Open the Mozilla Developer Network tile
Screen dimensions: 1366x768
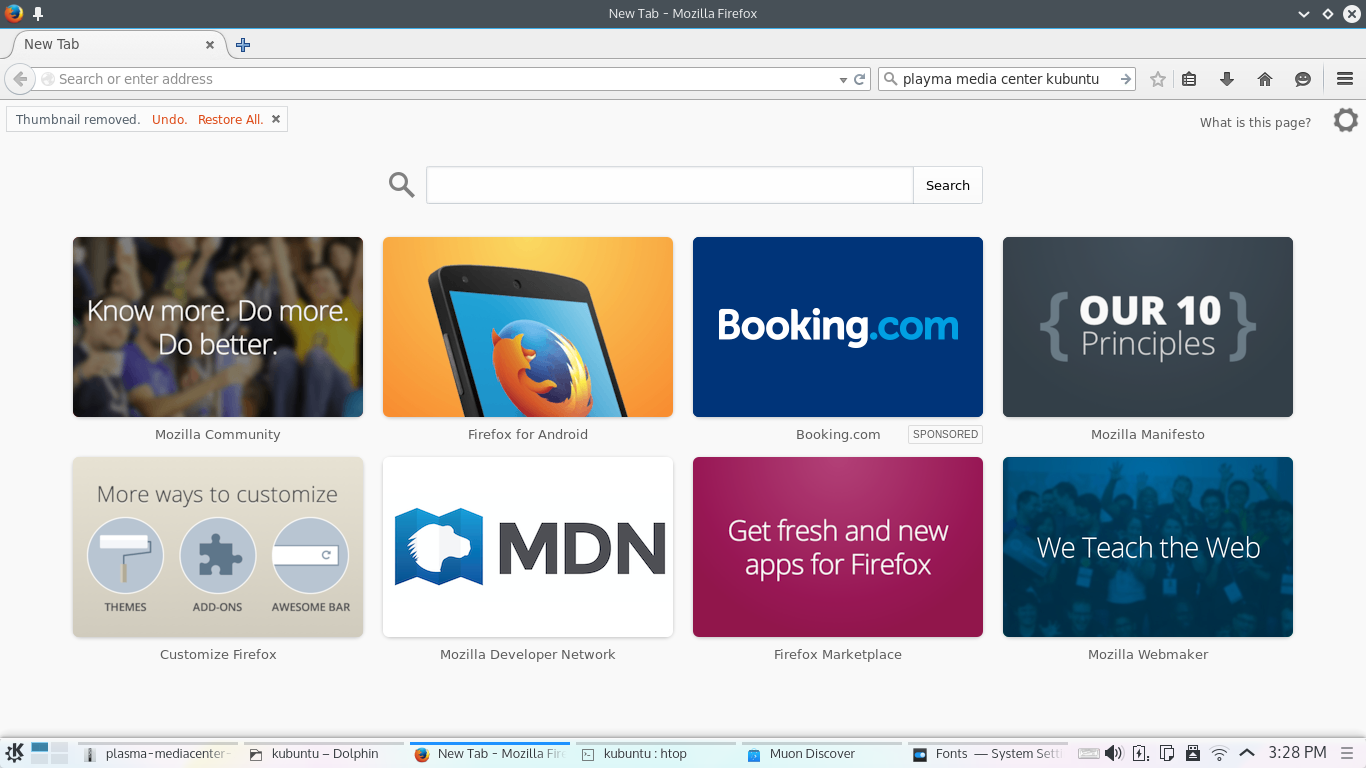[528, 547]
